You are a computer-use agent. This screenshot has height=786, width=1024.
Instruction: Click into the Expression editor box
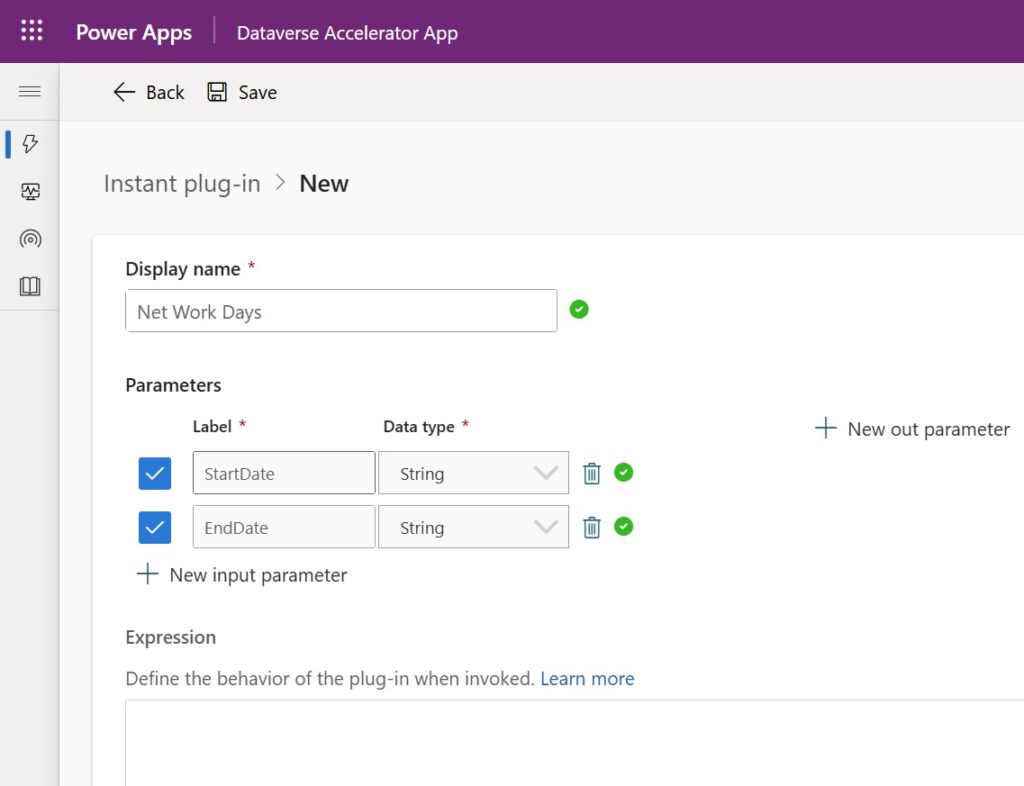(575, 743)
